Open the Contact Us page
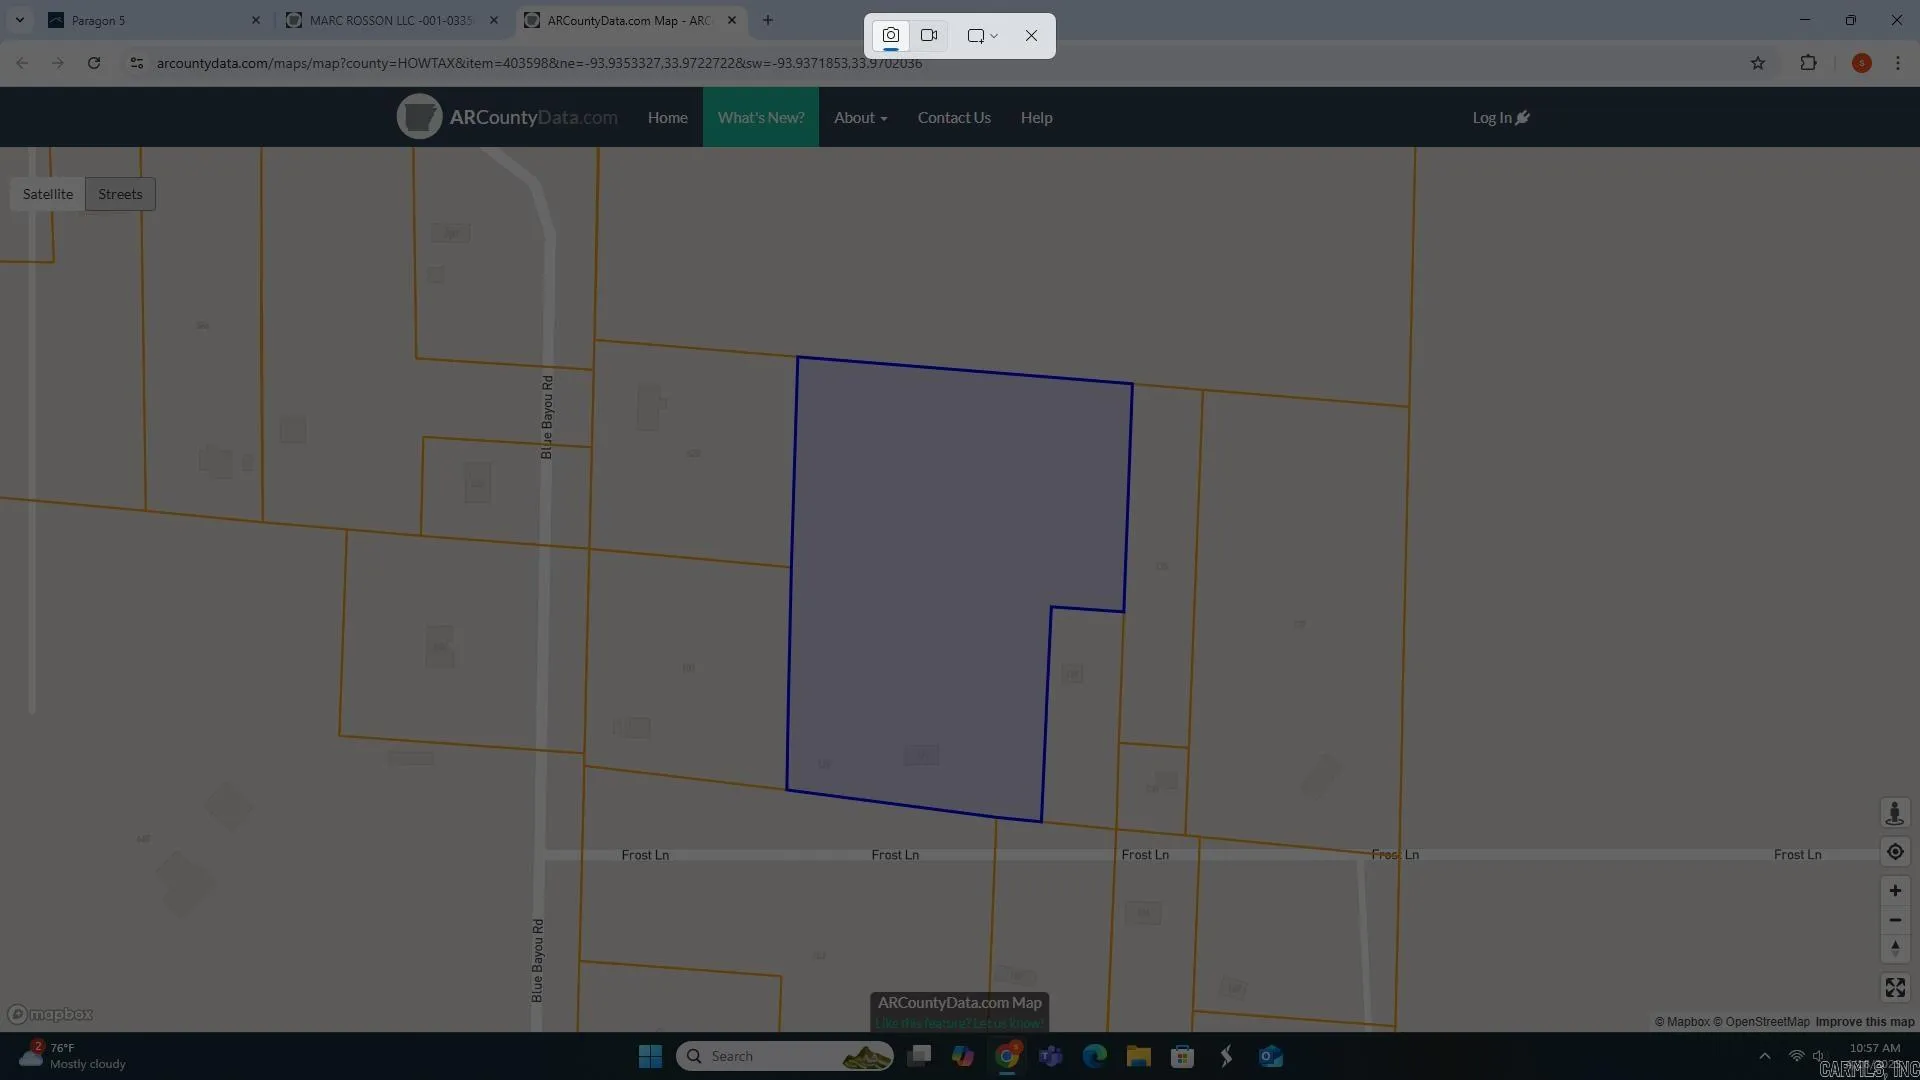 [x=954, y=118]
